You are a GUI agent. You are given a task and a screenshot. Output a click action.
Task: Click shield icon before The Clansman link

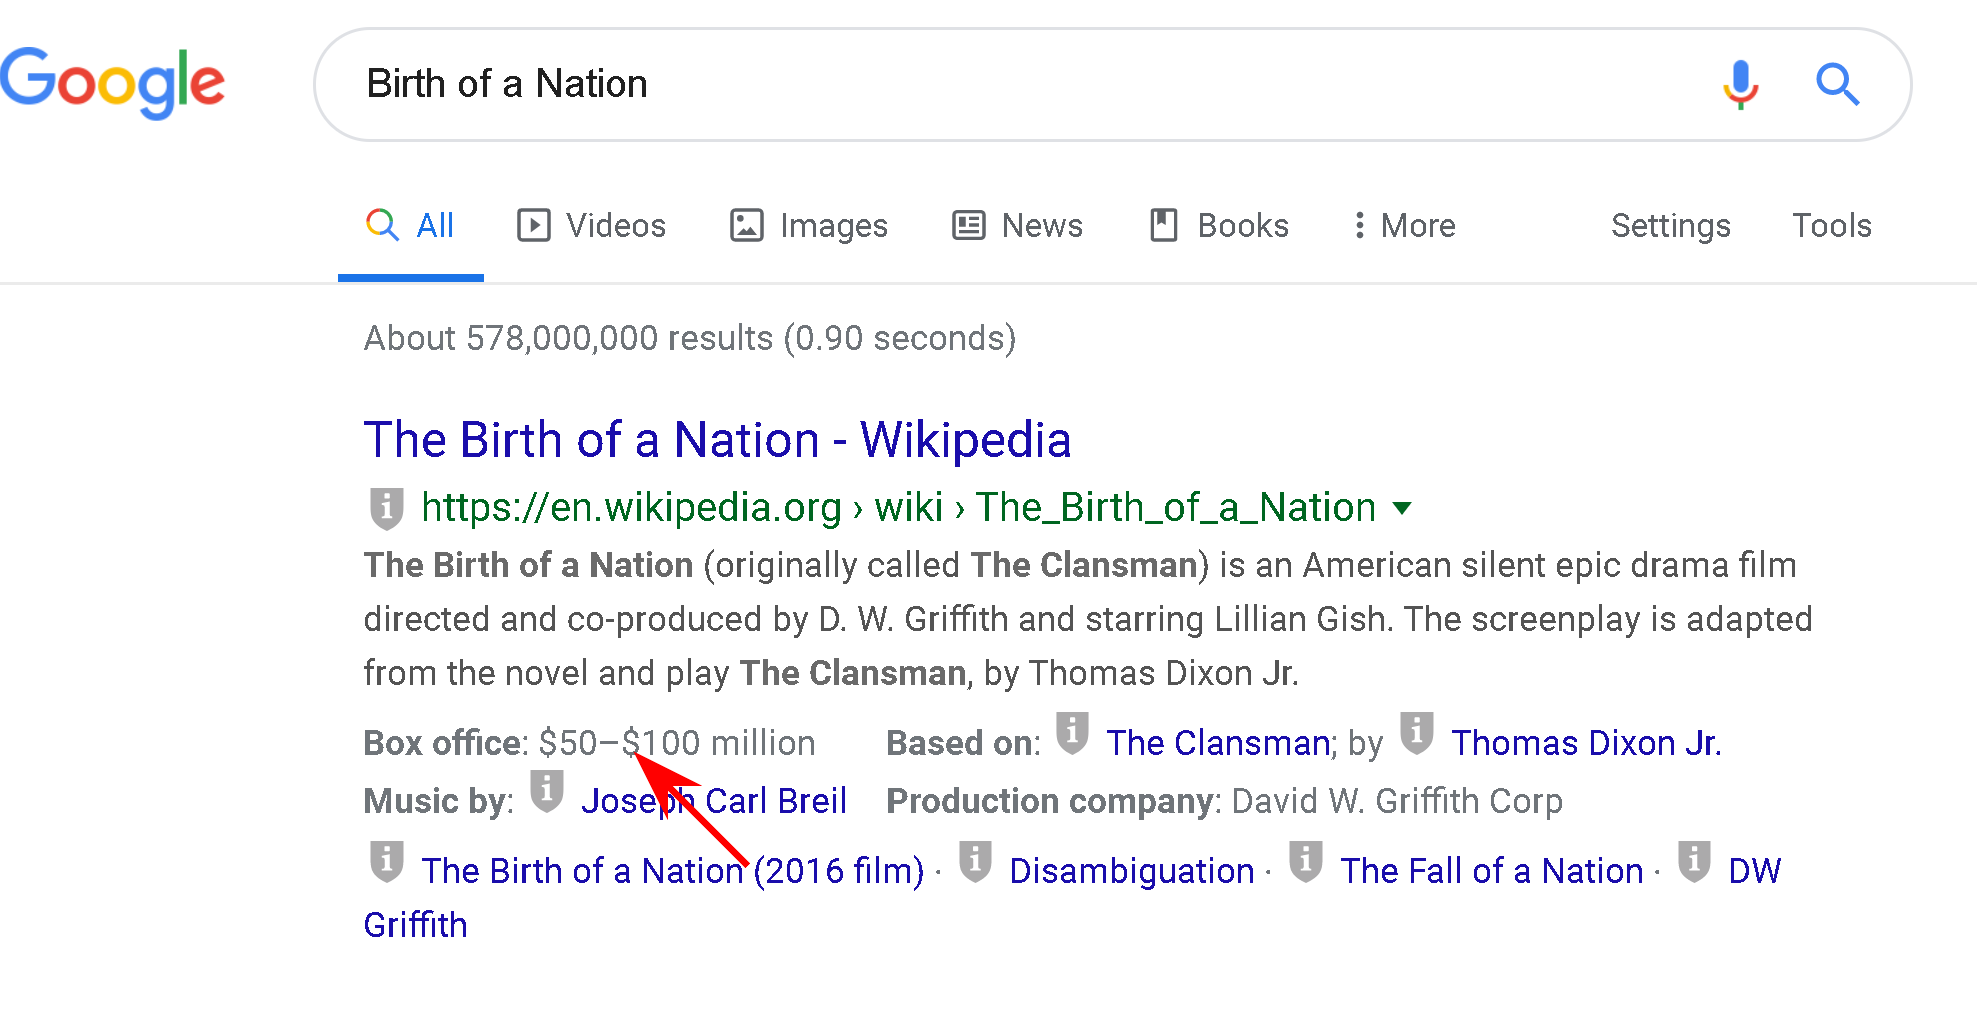coord(1072,733)
